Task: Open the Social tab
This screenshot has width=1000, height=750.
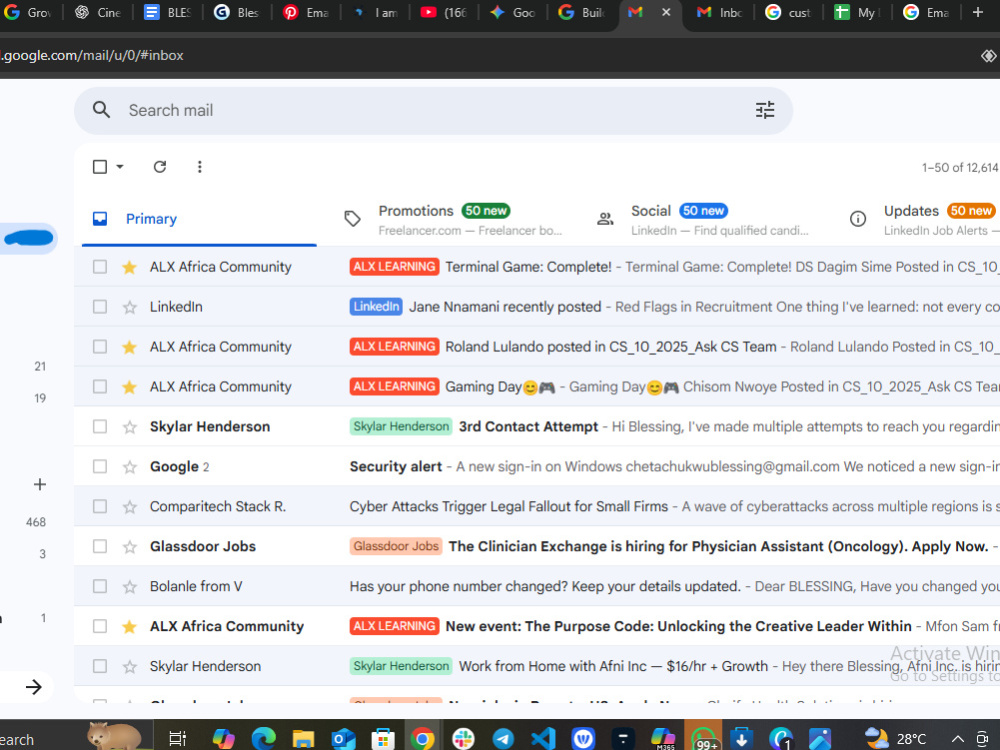Action: [707, 219]
